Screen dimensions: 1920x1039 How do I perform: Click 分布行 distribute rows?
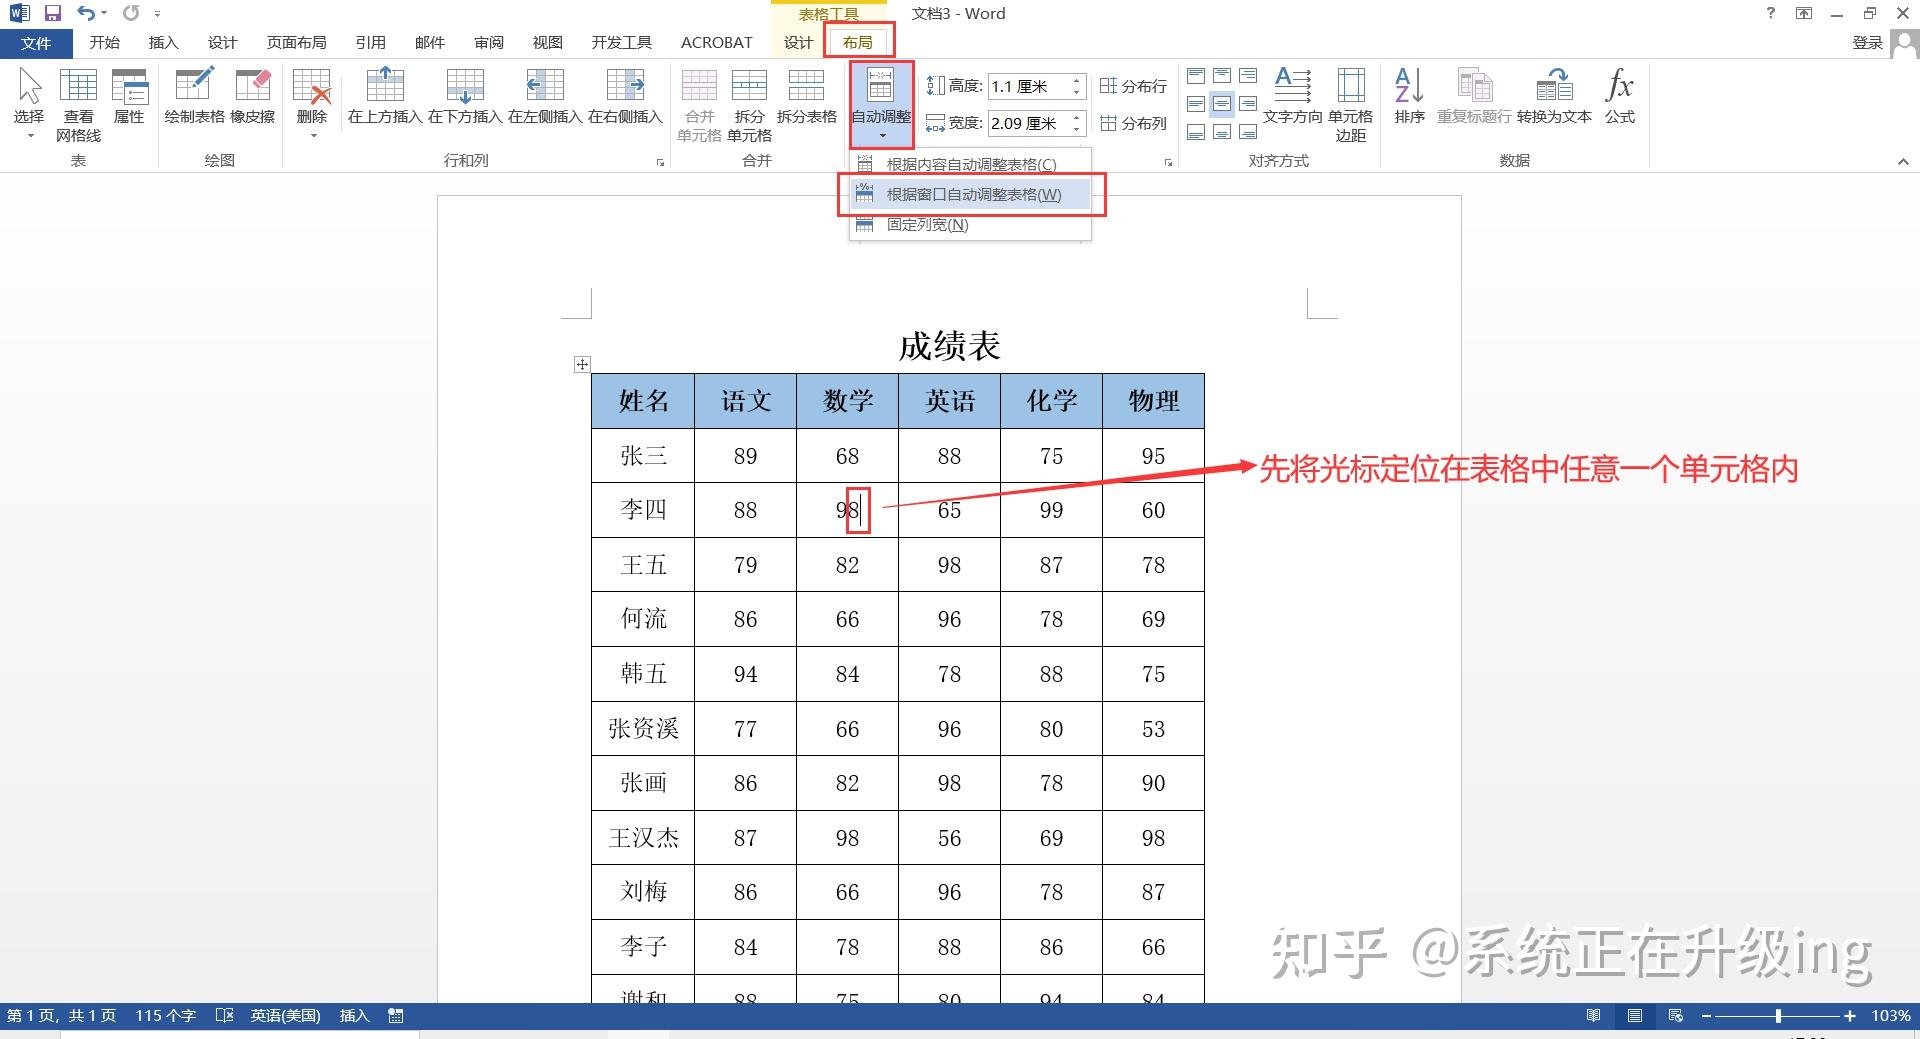1133,86
